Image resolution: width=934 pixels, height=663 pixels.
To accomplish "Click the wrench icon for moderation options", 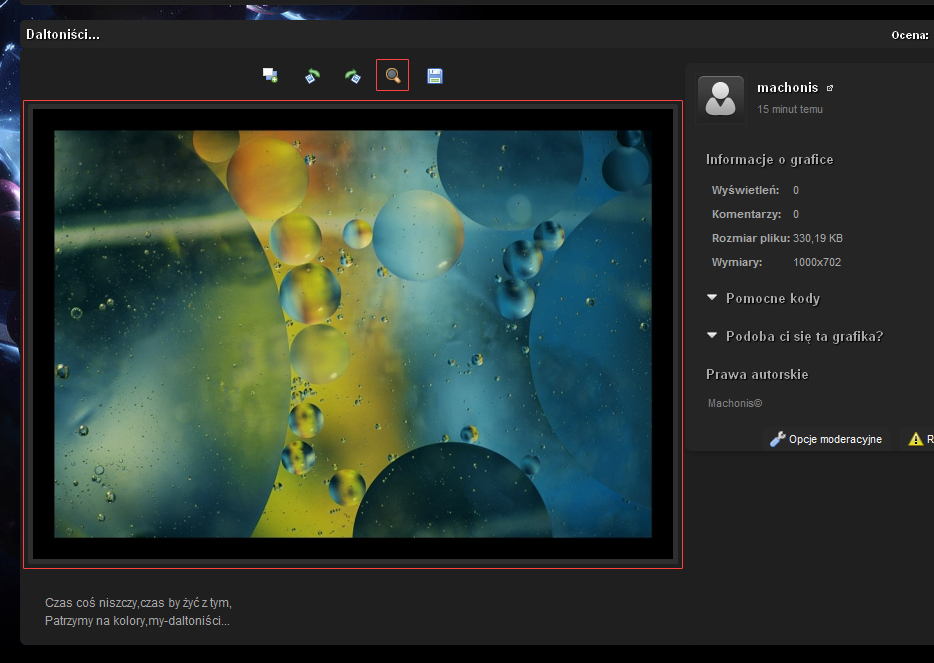I will pos(777,439).
